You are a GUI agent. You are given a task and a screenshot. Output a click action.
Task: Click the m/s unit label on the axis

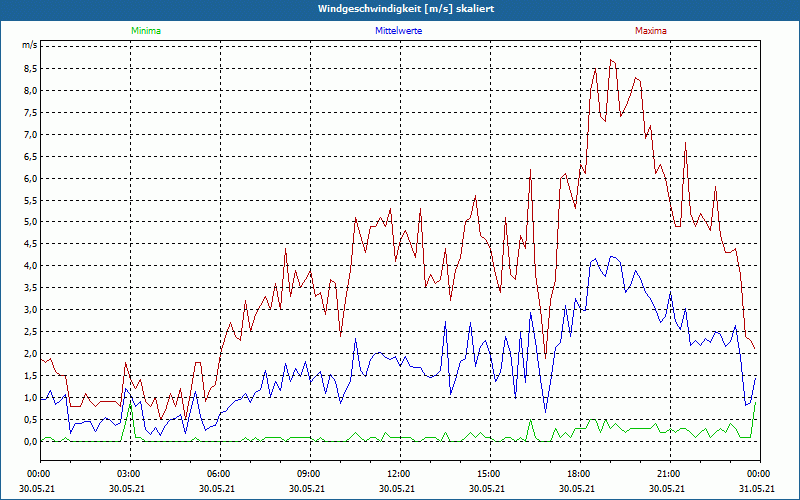29,45
